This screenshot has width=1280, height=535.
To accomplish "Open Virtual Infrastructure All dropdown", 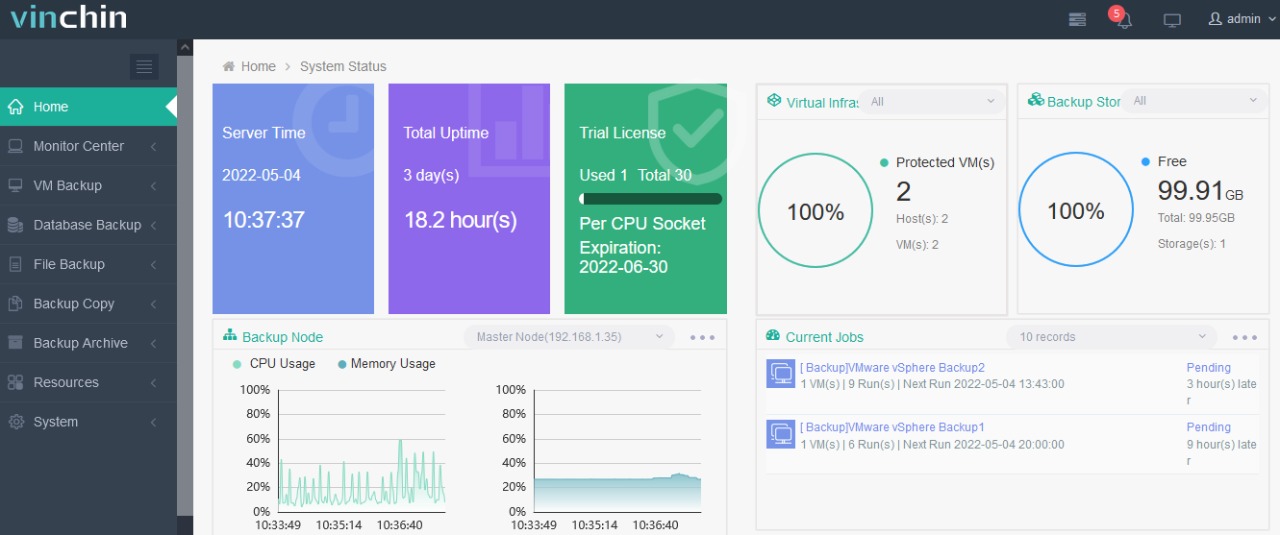I will pyautogui.click(x=933, y=101).
